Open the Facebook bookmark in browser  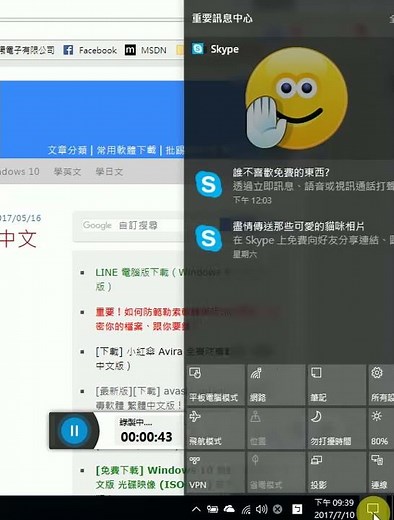pyautogui.click(x=90, y=50)
